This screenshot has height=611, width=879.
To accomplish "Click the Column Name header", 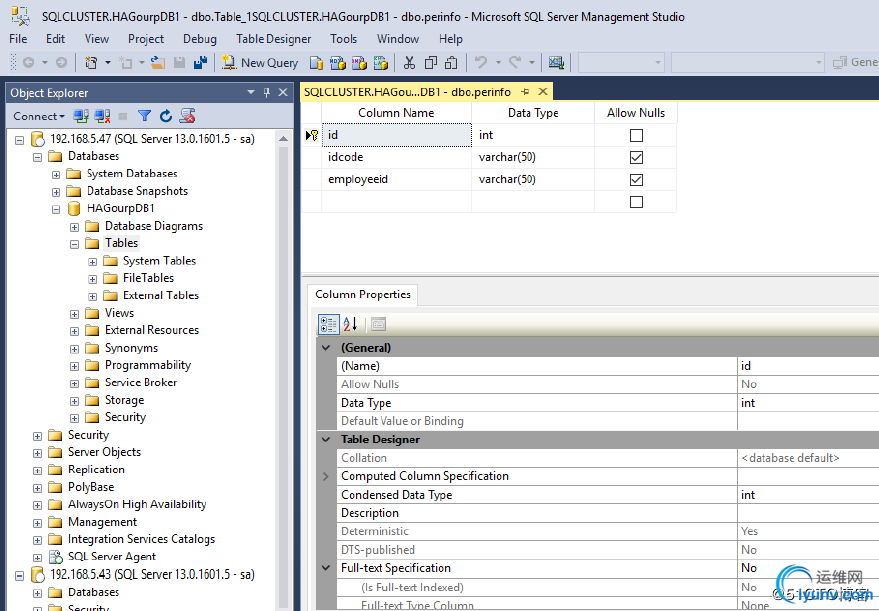I will tap(396, 113).
